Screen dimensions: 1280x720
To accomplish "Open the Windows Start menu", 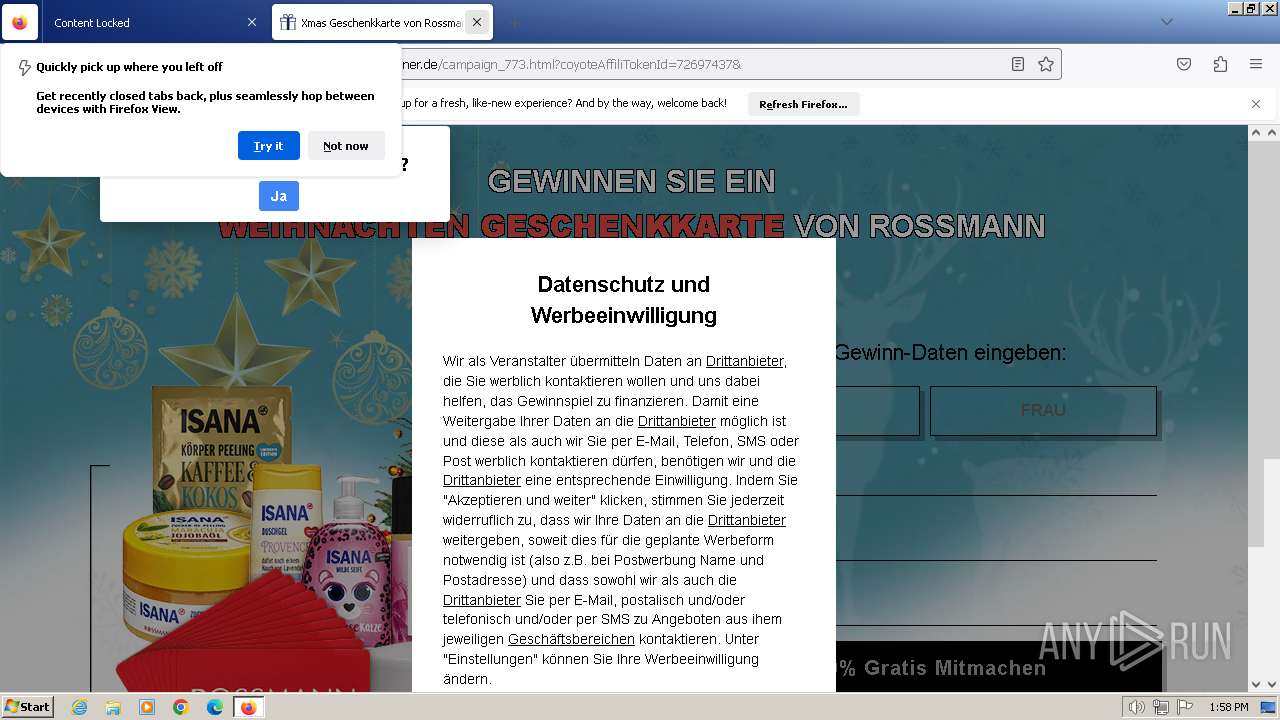I will click(x=27, y=707).
